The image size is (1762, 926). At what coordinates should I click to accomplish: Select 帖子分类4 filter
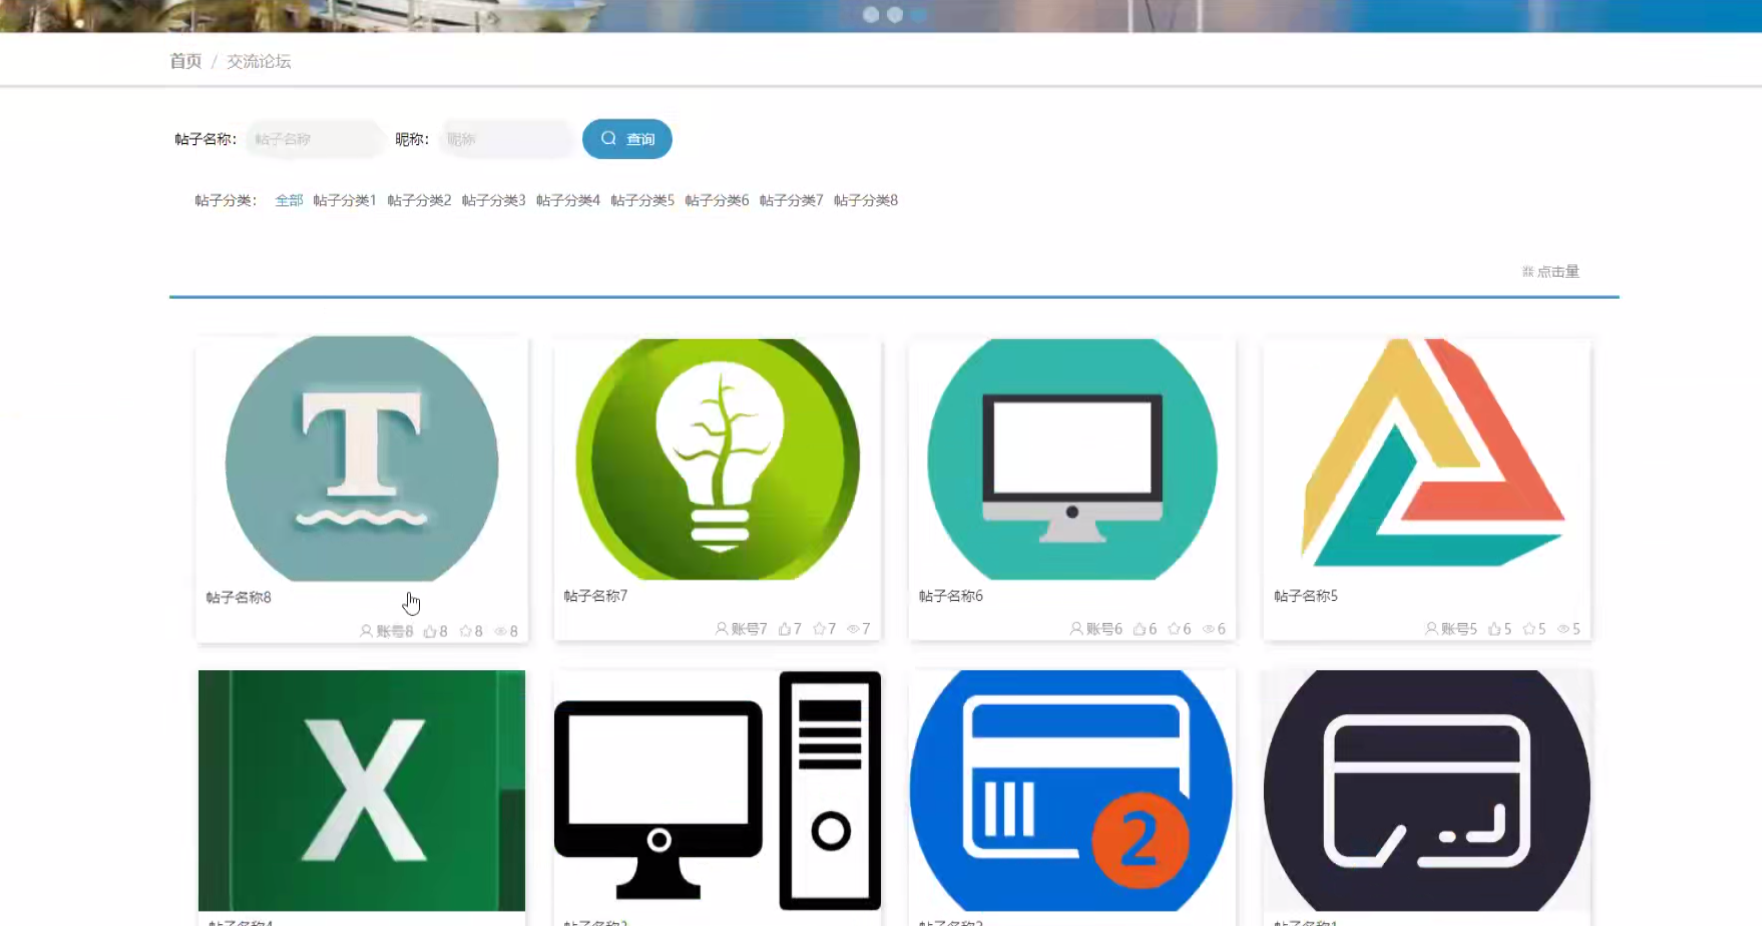tap(568, 200)
